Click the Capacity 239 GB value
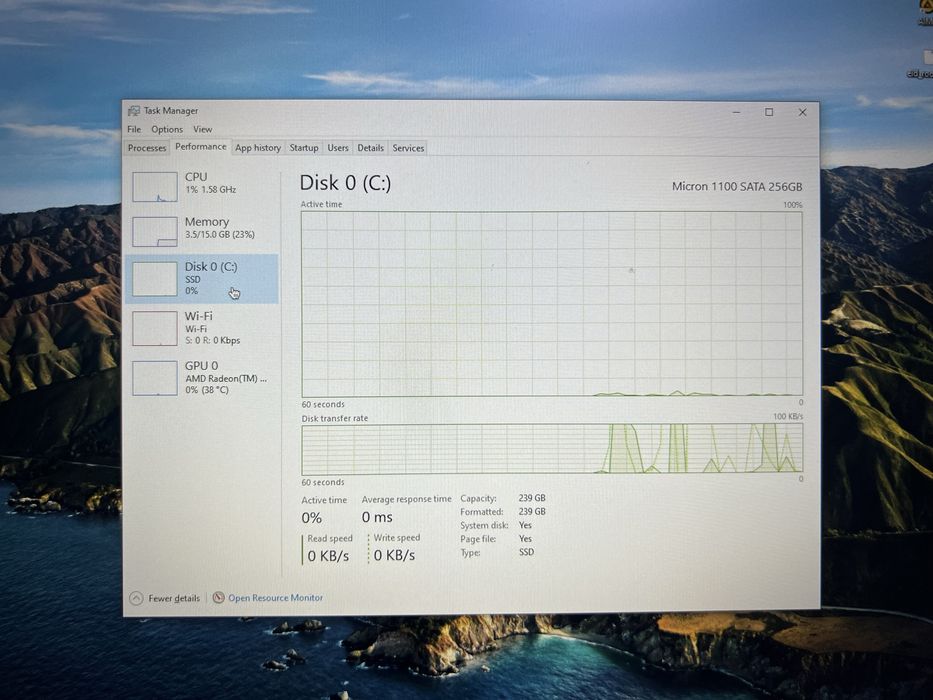 (x=532, y=498)
